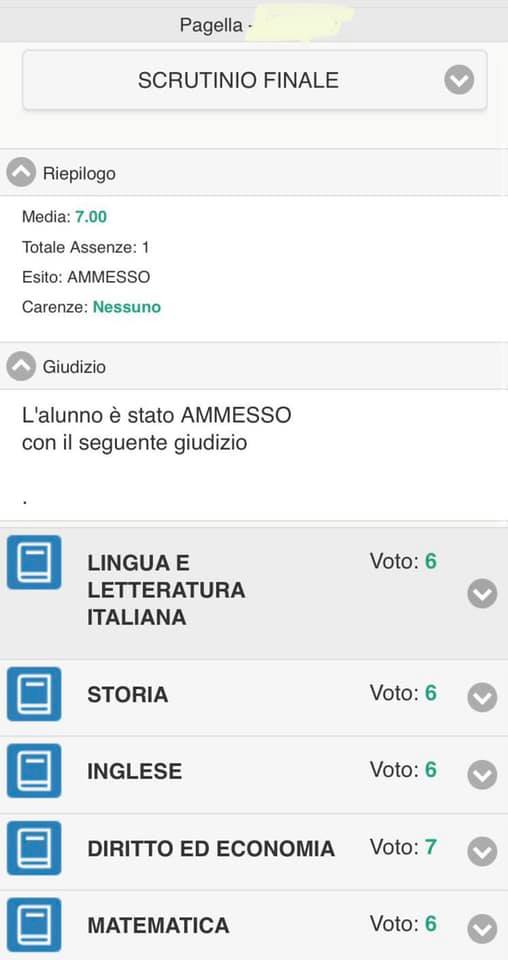508x960 pixels.
Task: Collapse the Riepilogo section arrow
Action: point(21,173)
